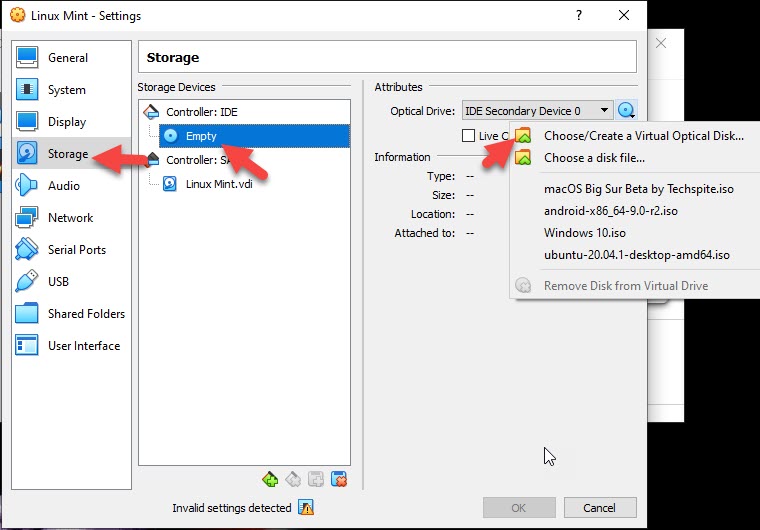Open the Network settings section

click(x=69, y=218)
